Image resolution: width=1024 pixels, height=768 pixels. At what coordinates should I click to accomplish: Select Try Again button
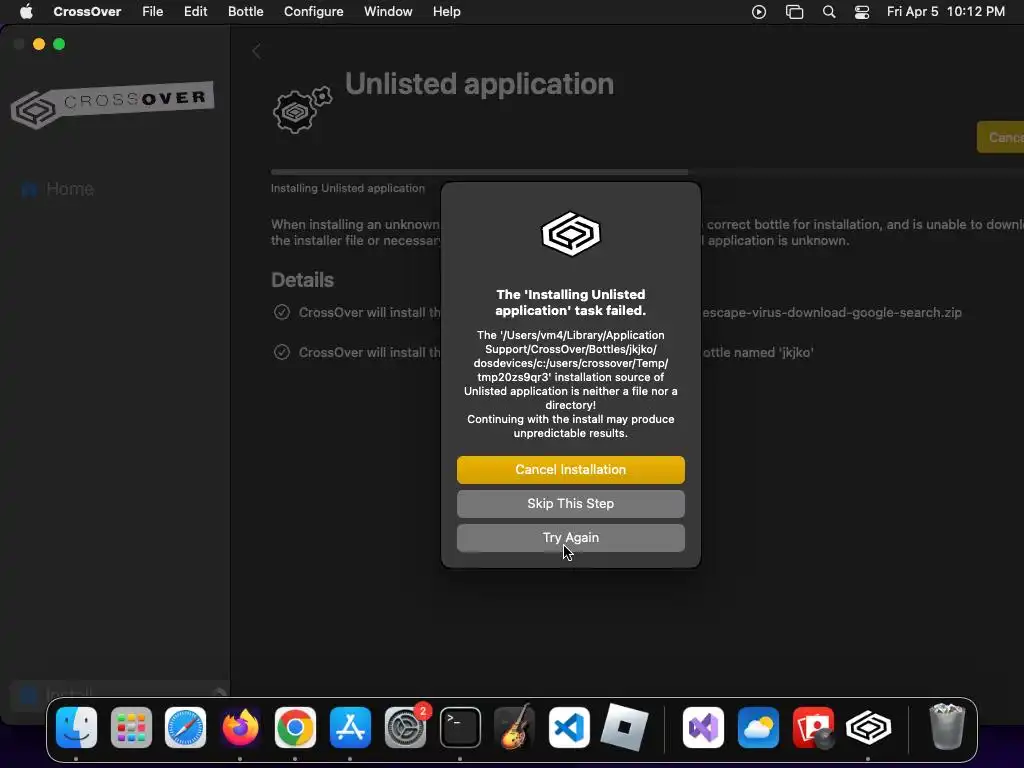(x=571, y=537)
